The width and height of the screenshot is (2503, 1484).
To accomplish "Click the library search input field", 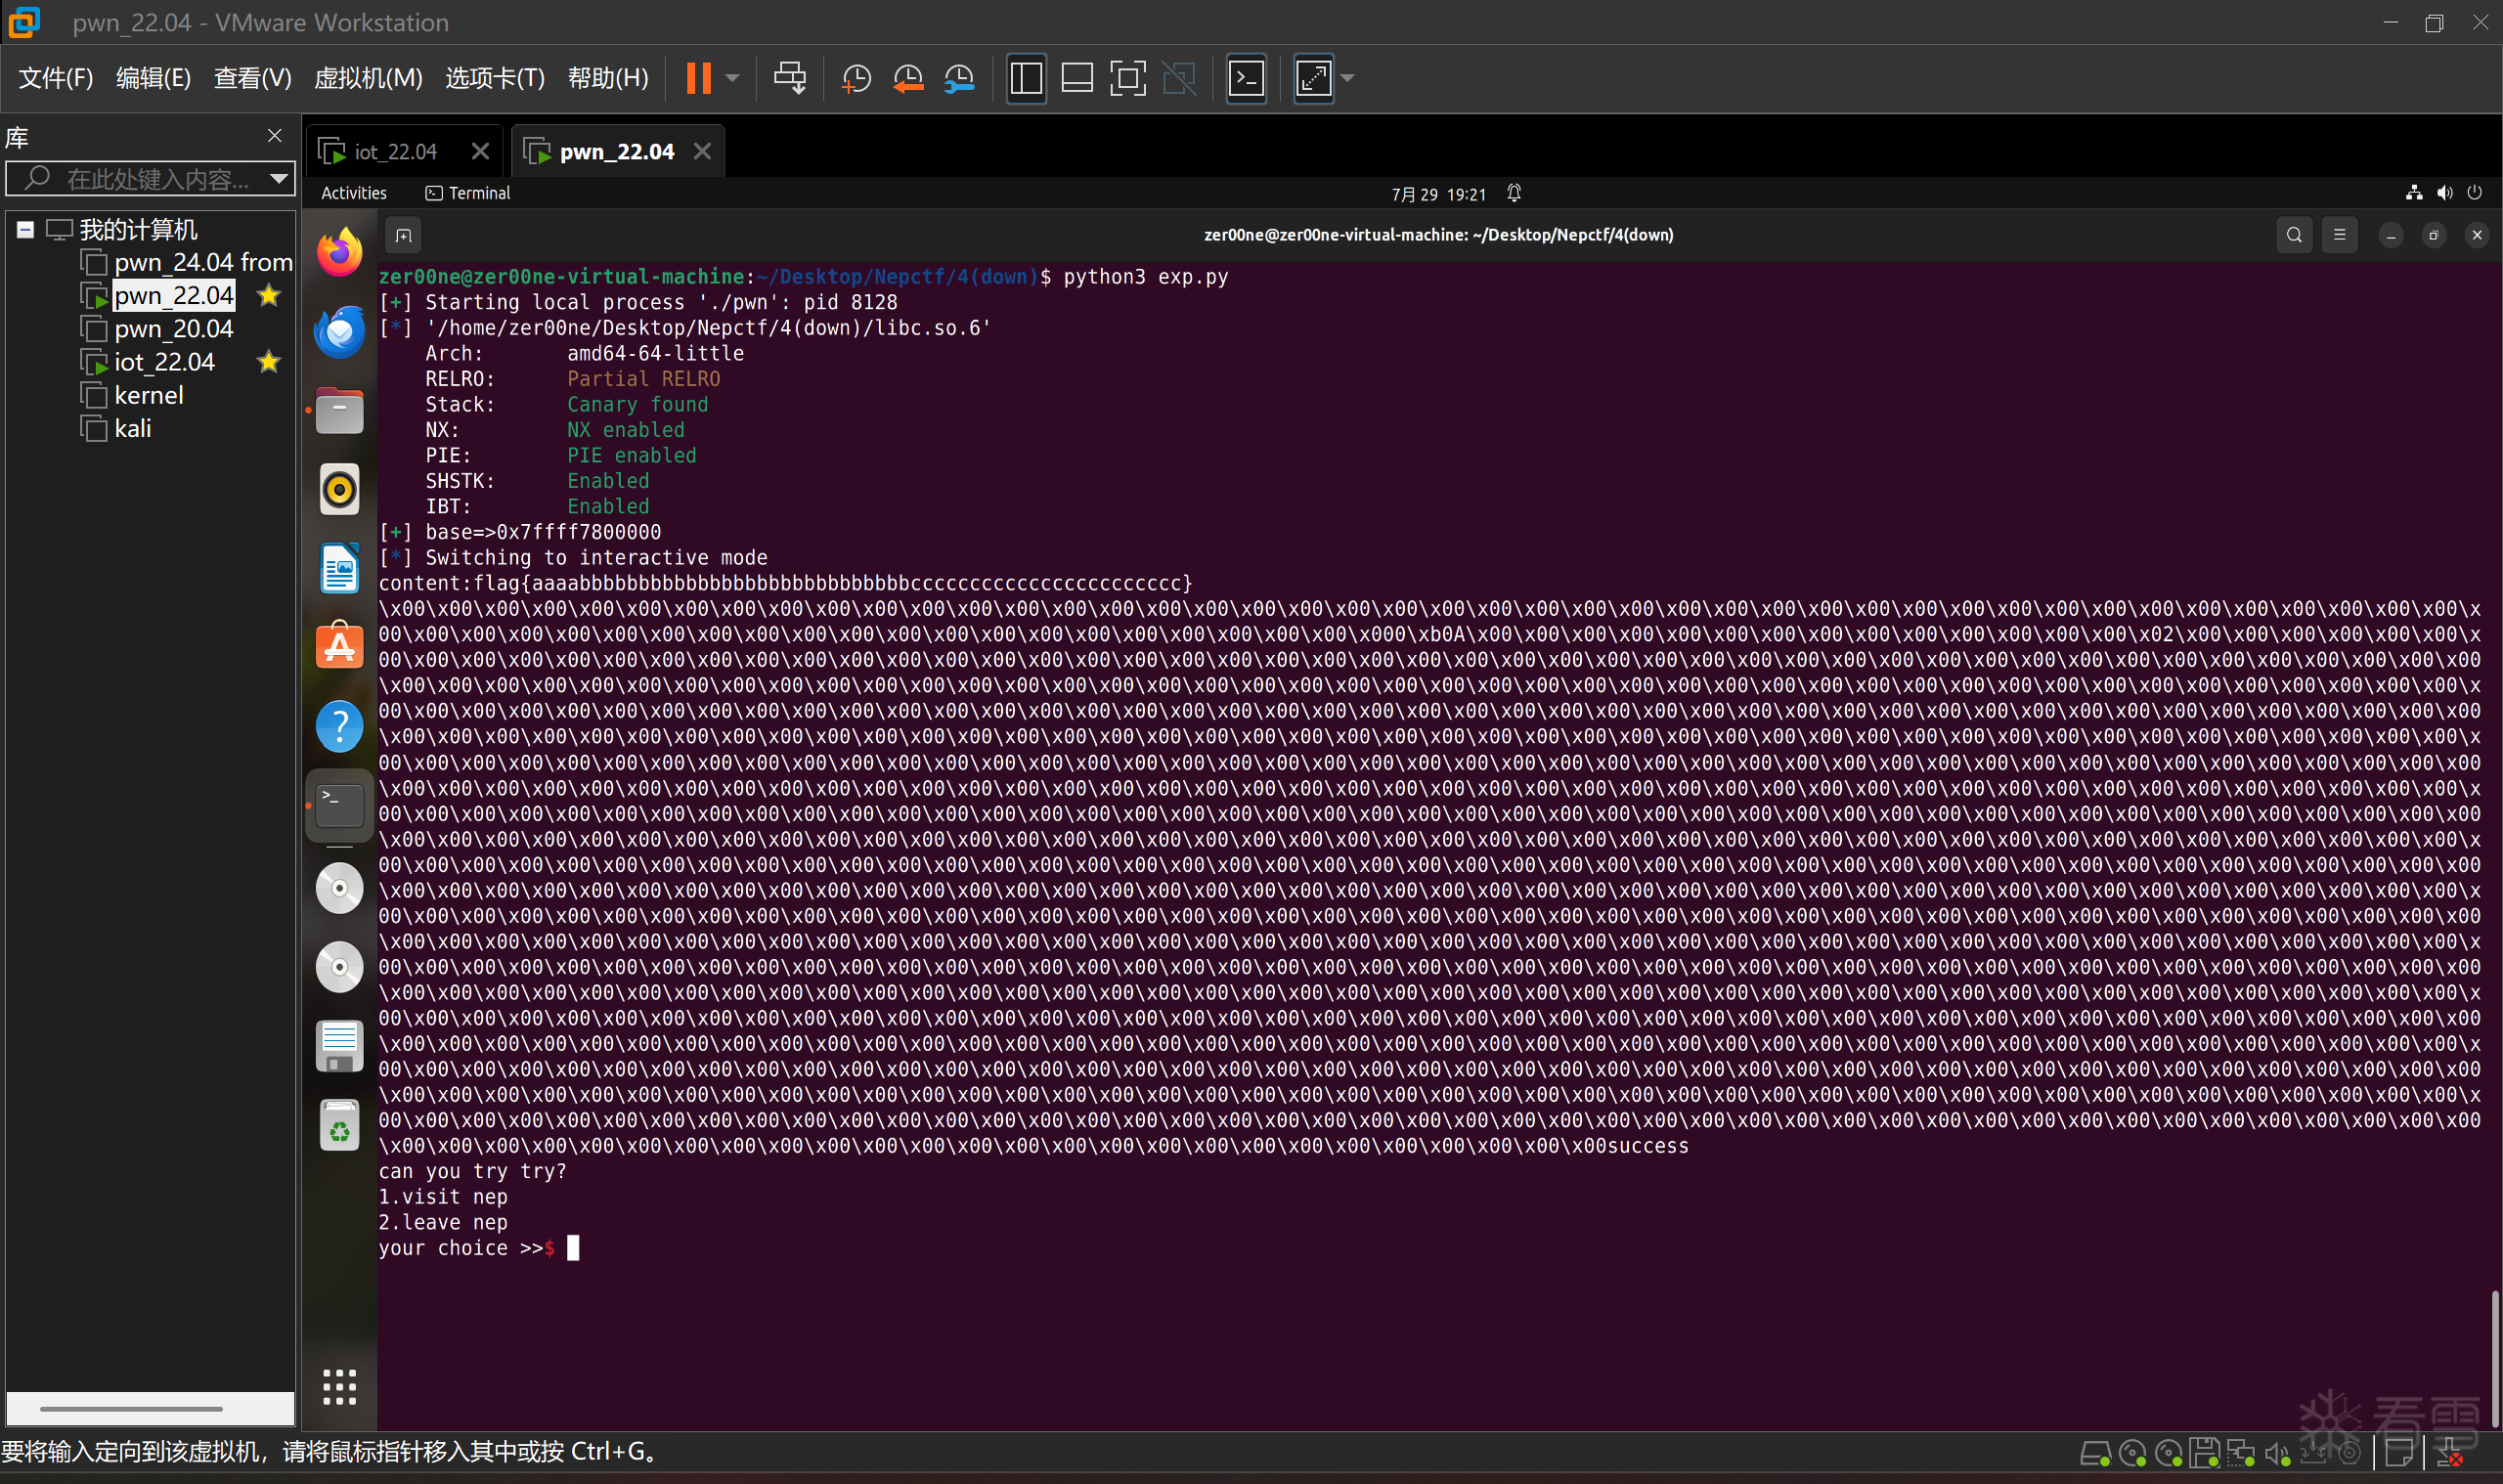I will [155, 179].
